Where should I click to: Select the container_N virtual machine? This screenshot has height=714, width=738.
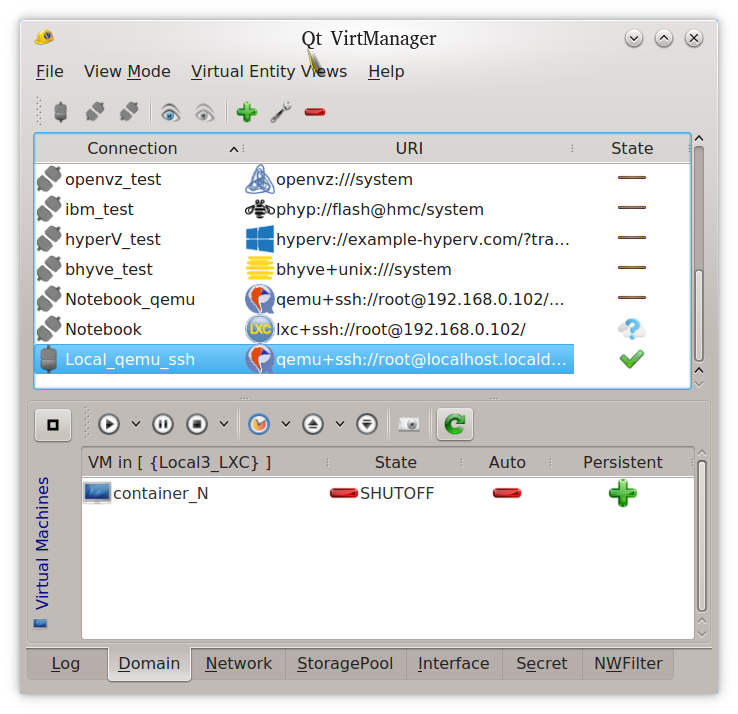point(160,493)
